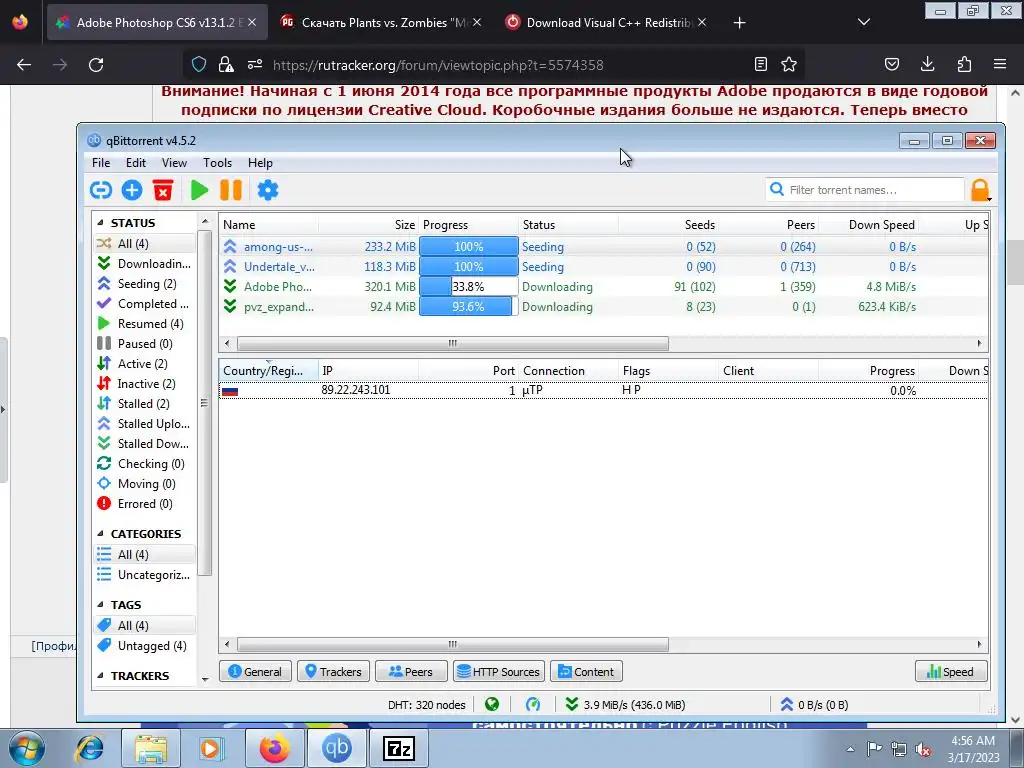Image resolution: width=1024 pixels, height=768 pixels.
Task: Show hidden tray icons arrow
Action: (x=850, y=749)
